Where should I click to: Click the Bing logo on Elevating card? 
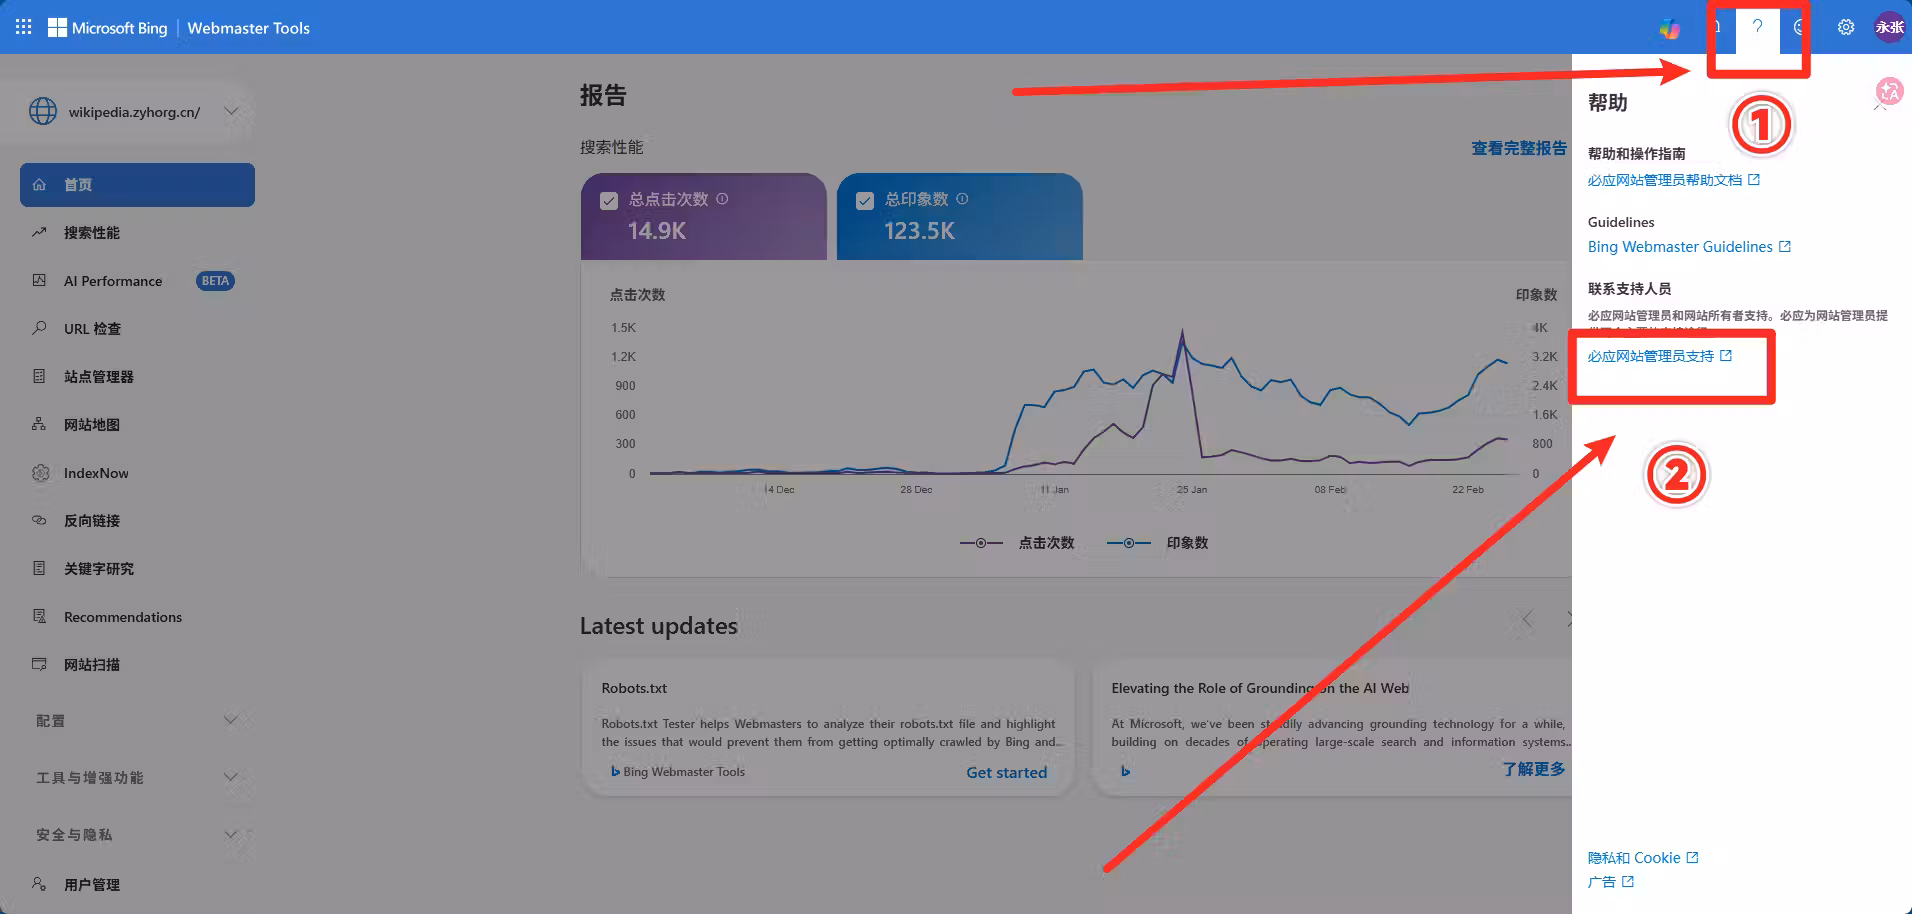(1126, 771)
